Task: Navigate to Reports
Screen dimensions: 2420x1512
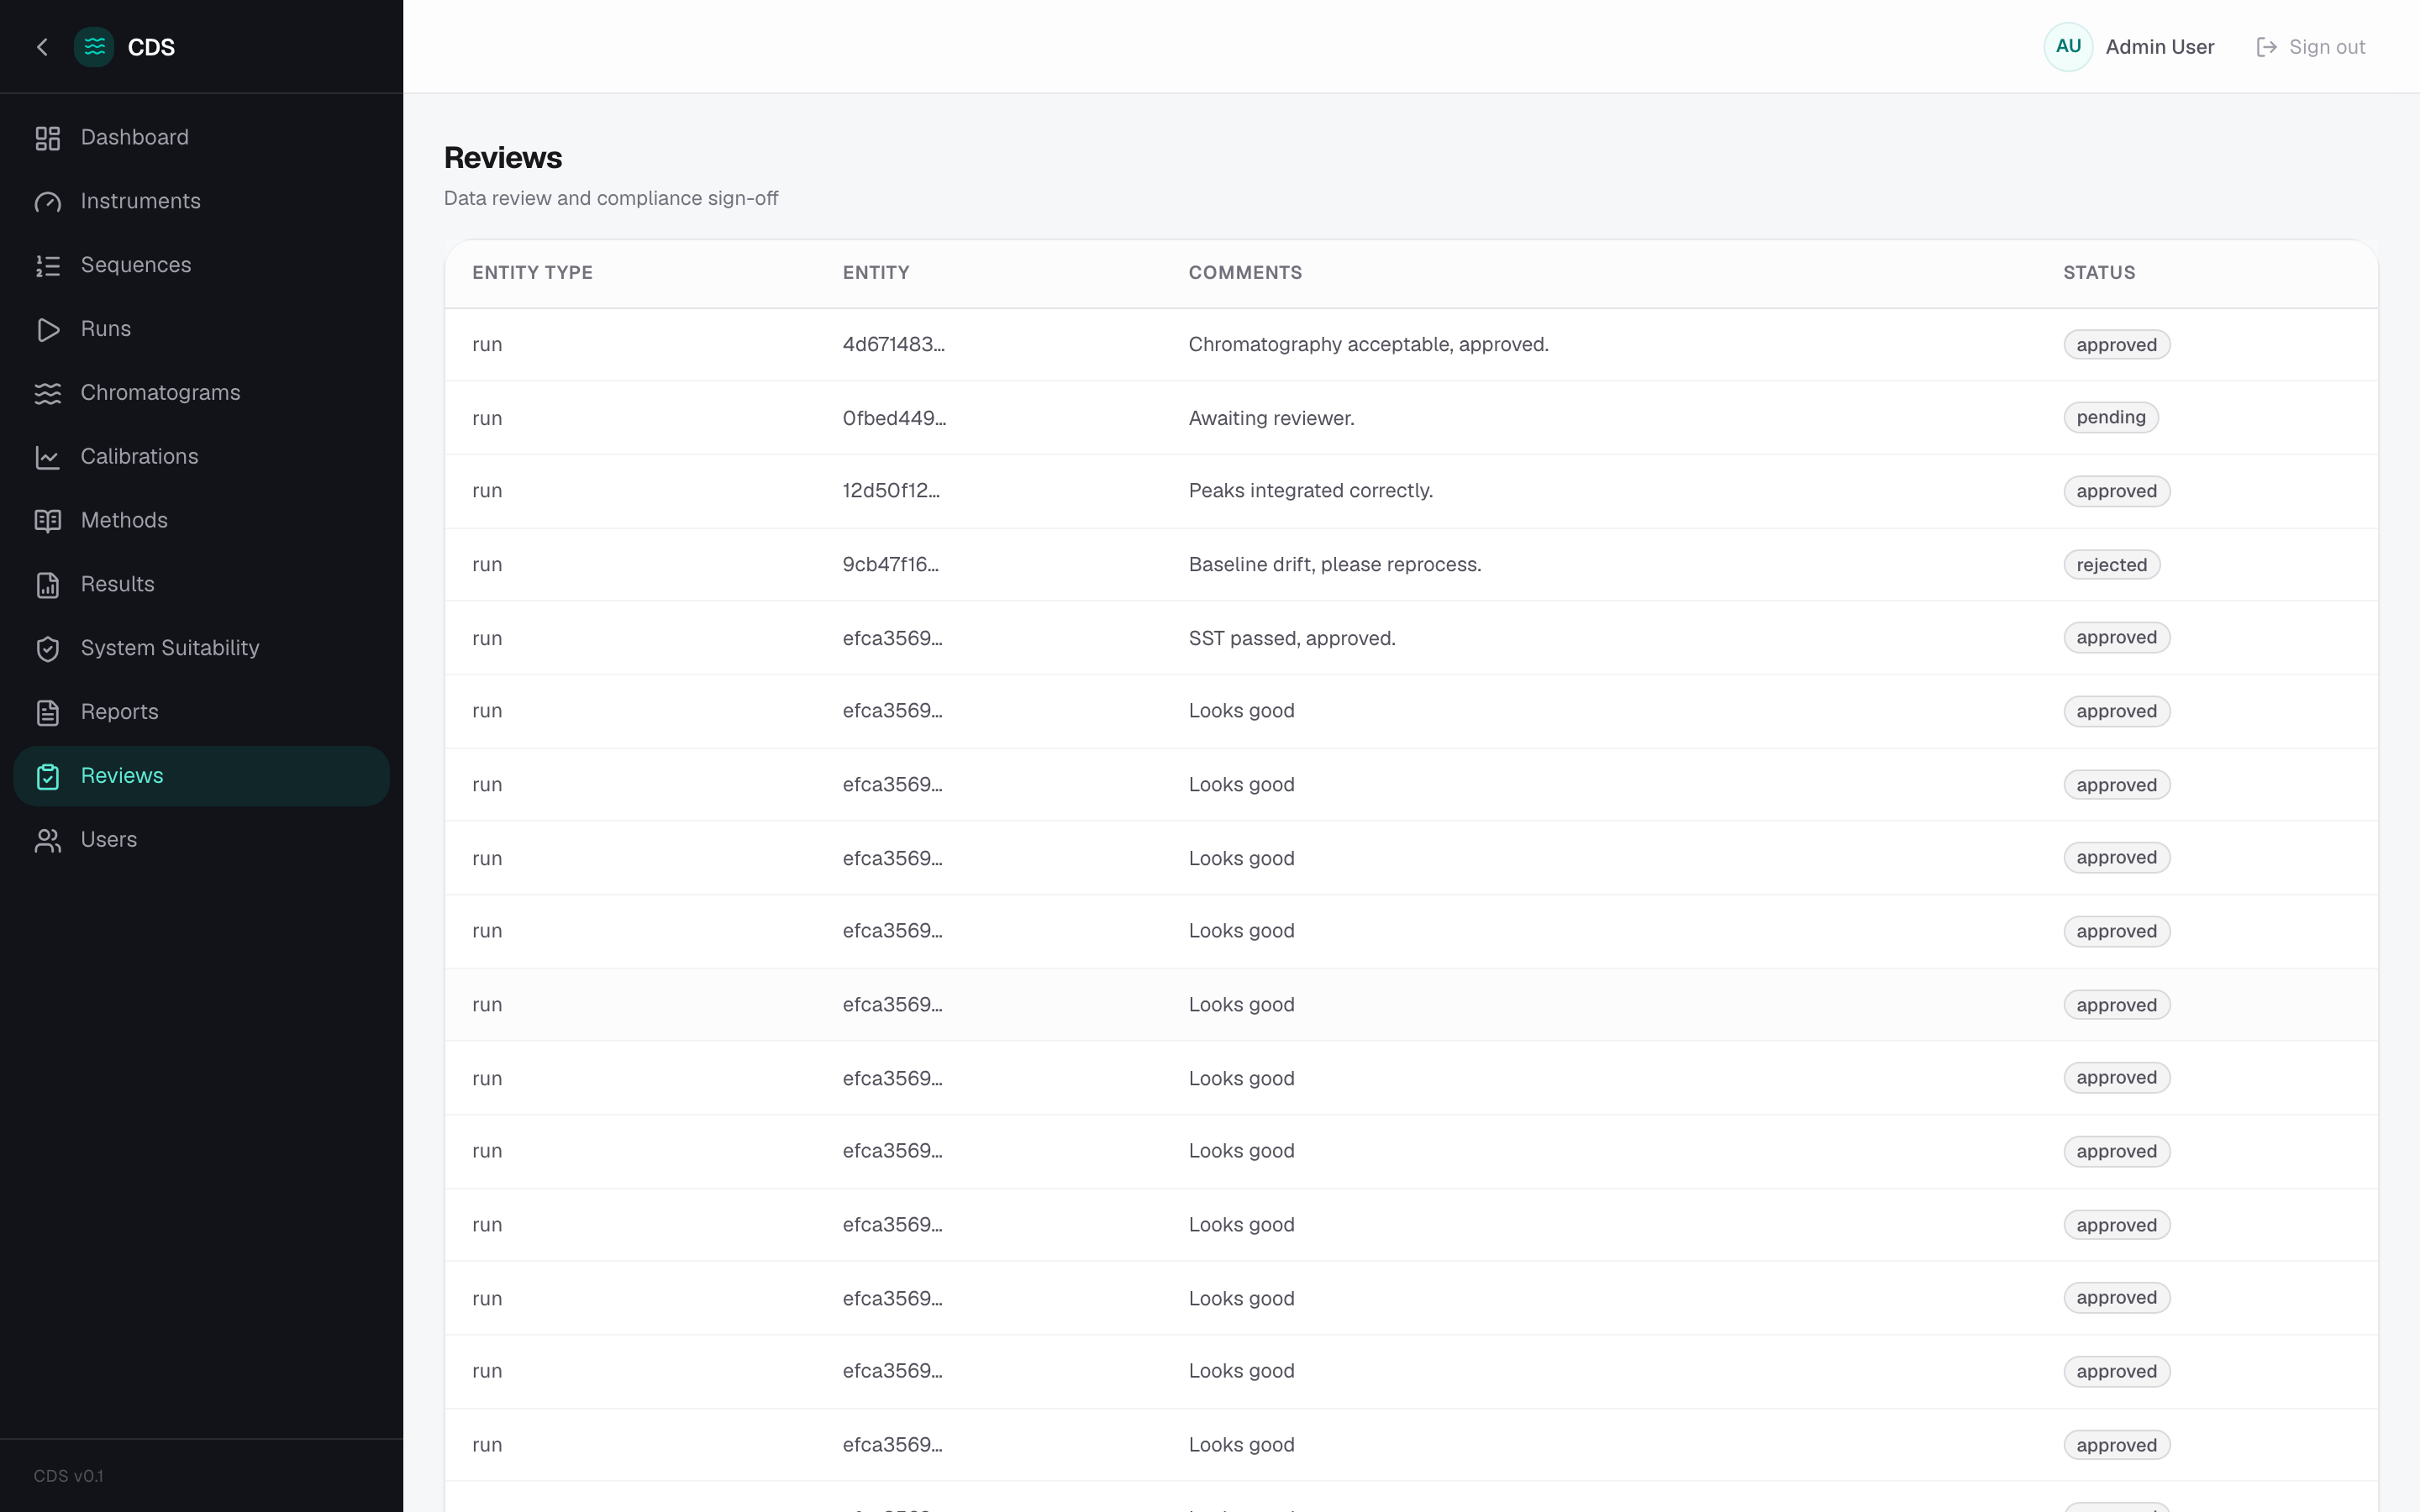Action: 201,713
